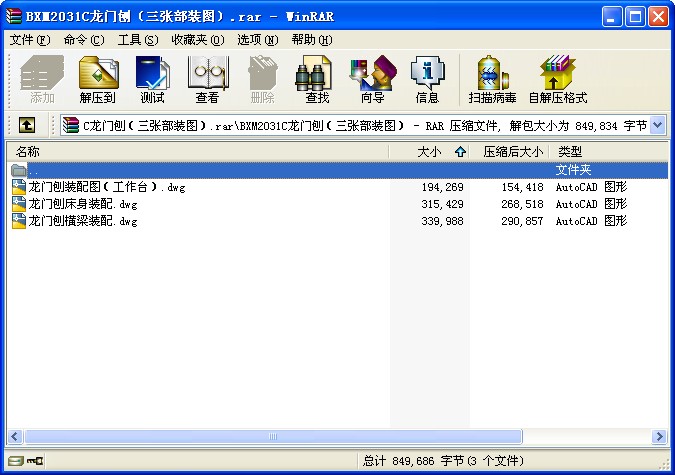The image size is (675, 475).
Task: Select file 龙门刨横梁装配.dwg
Action: pyautogui.click(x=83, y=221)
